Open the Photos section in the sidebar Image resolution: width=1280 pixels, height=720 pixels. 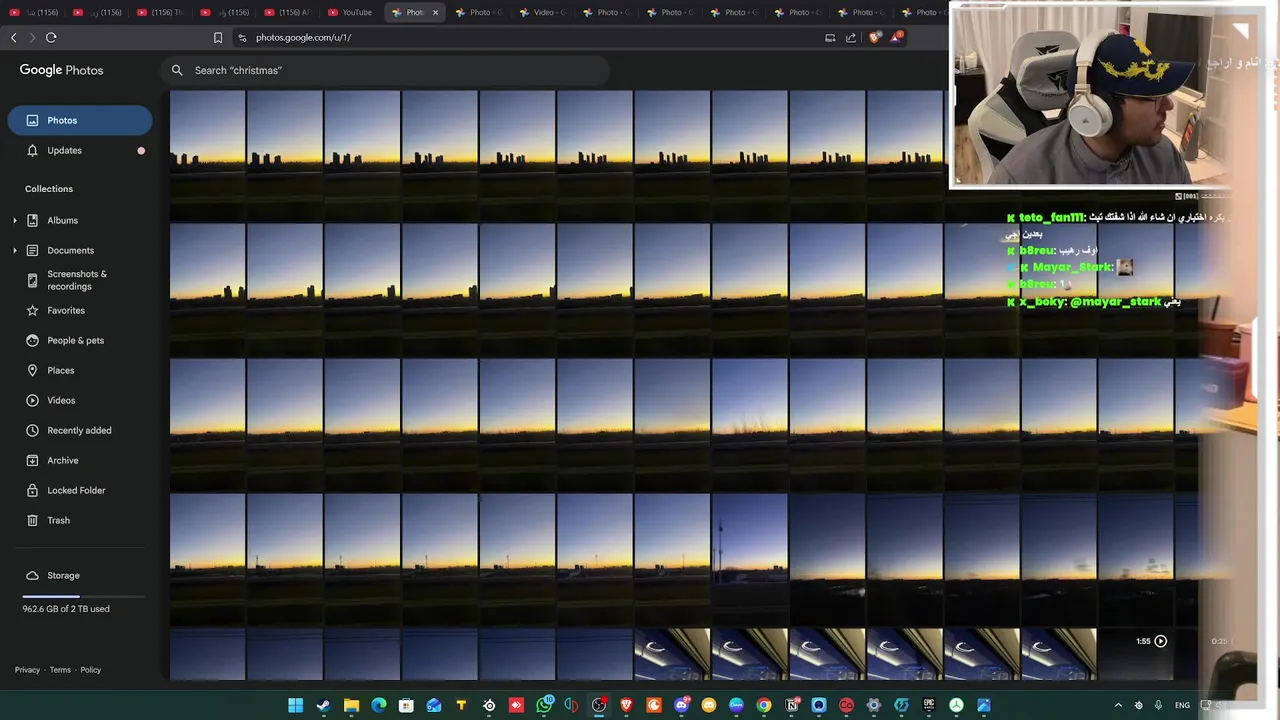tap(80, 120)
